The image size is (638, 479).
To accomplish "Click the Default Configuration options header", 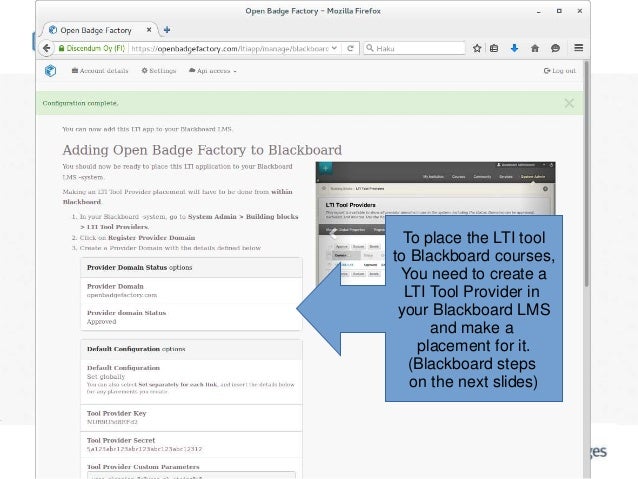I will (x=191, y=349).
